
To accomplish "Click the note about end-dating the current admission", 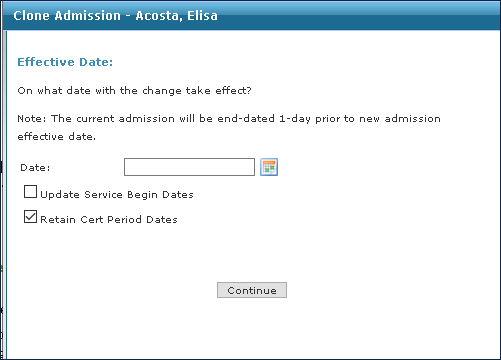I will 229,127.
